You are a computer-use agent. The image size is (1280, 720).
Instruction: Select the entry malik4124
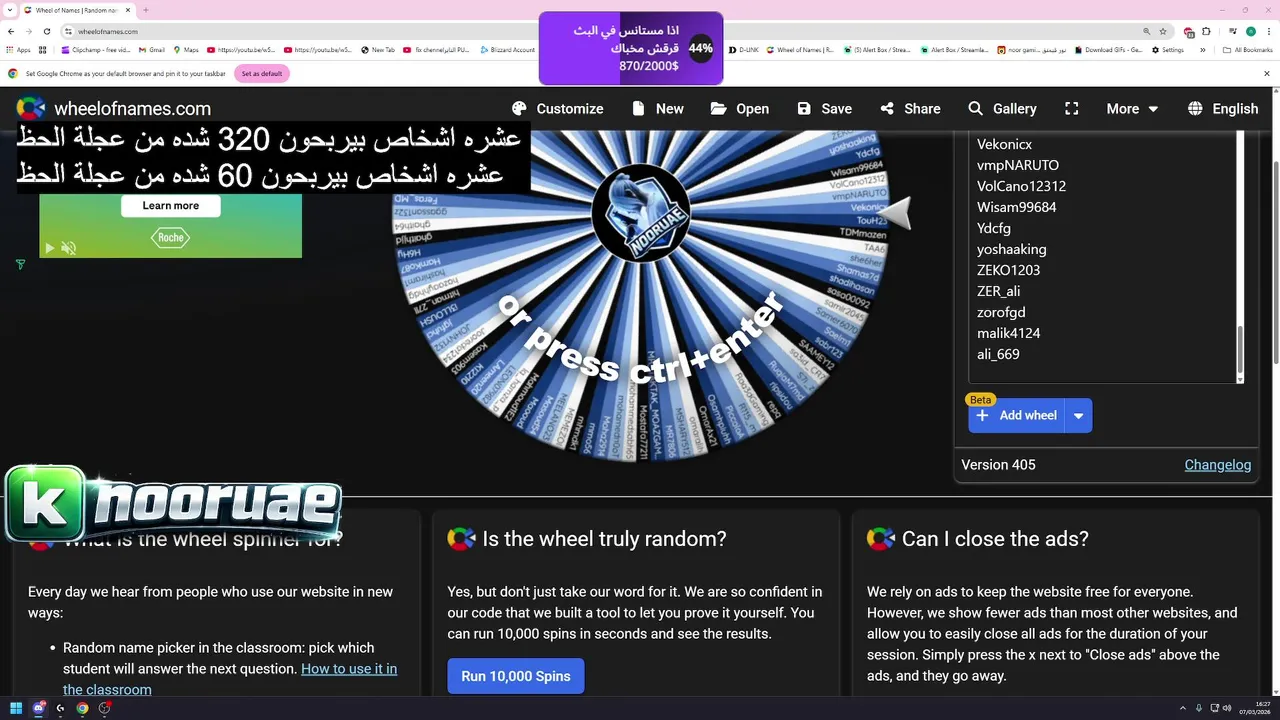pyautogui.click(x=1008, y=333)
